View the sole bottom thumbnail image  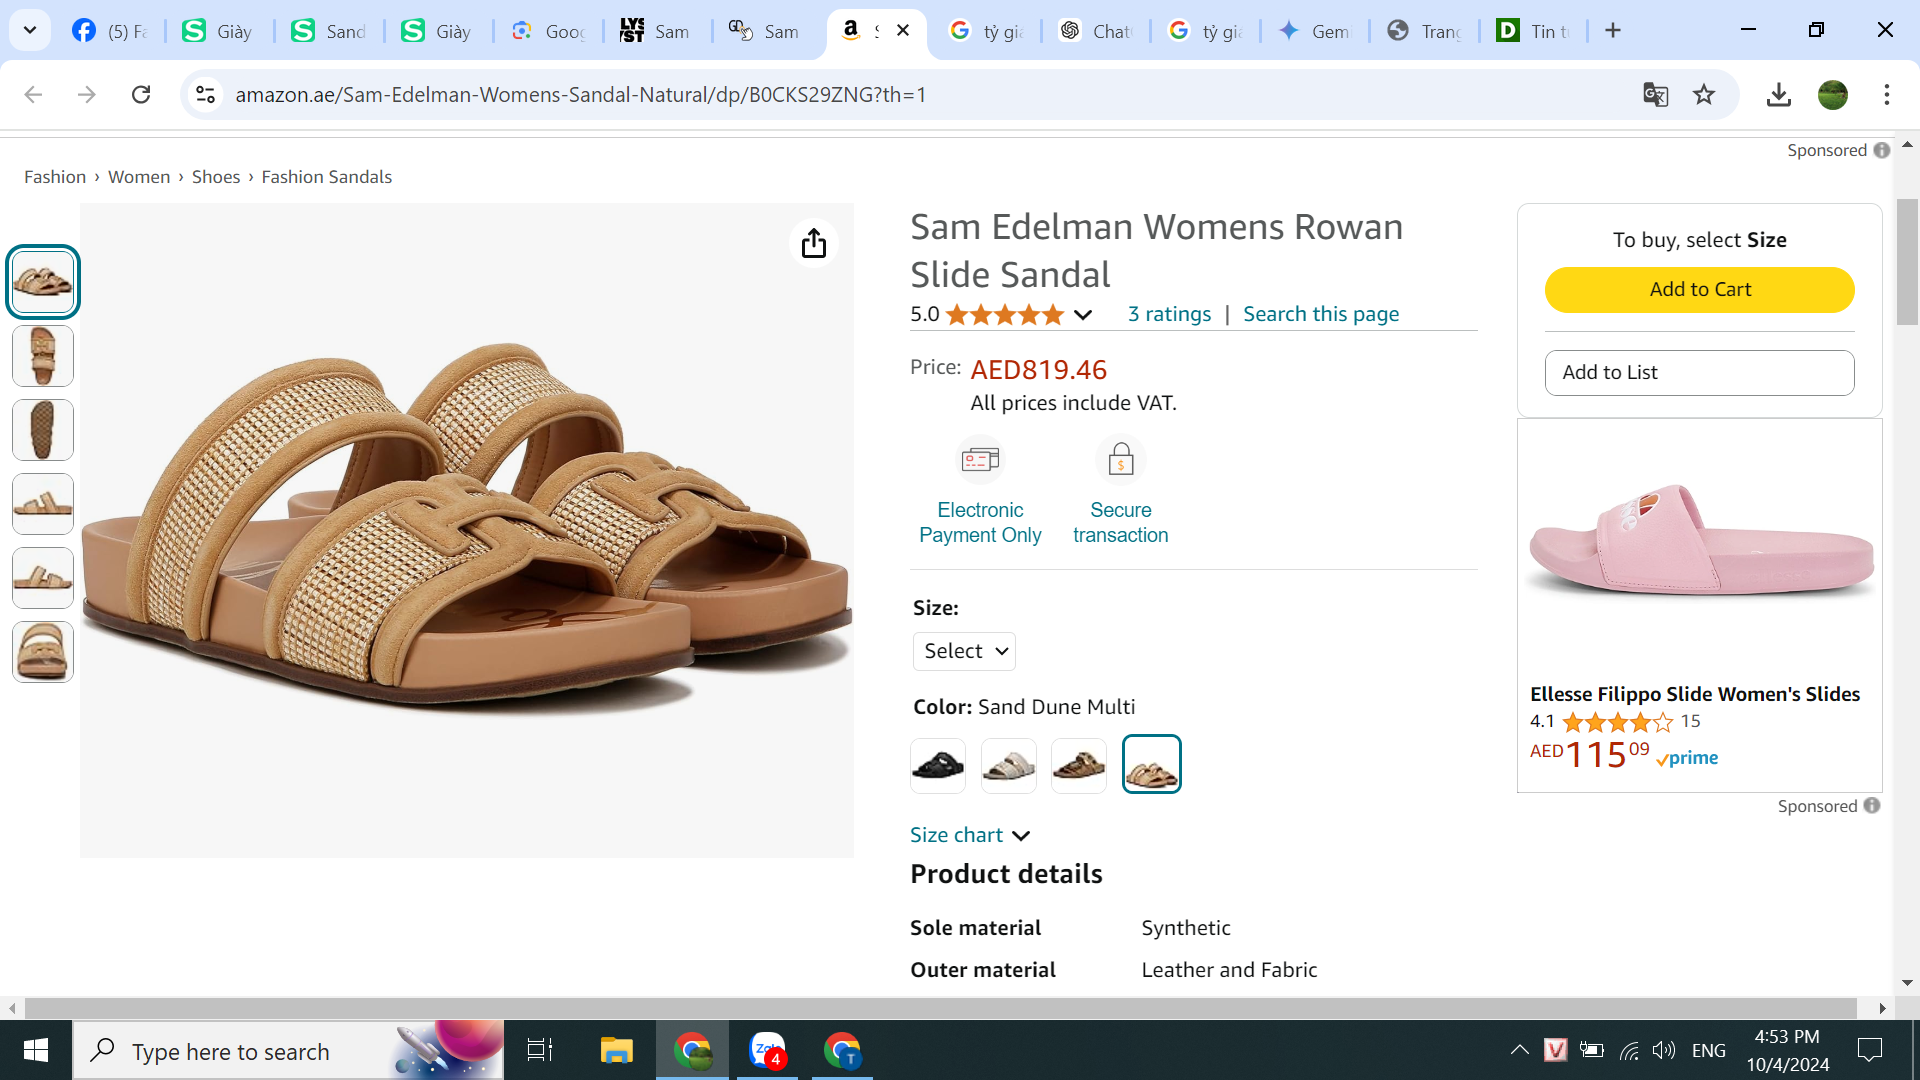[43, 430]
